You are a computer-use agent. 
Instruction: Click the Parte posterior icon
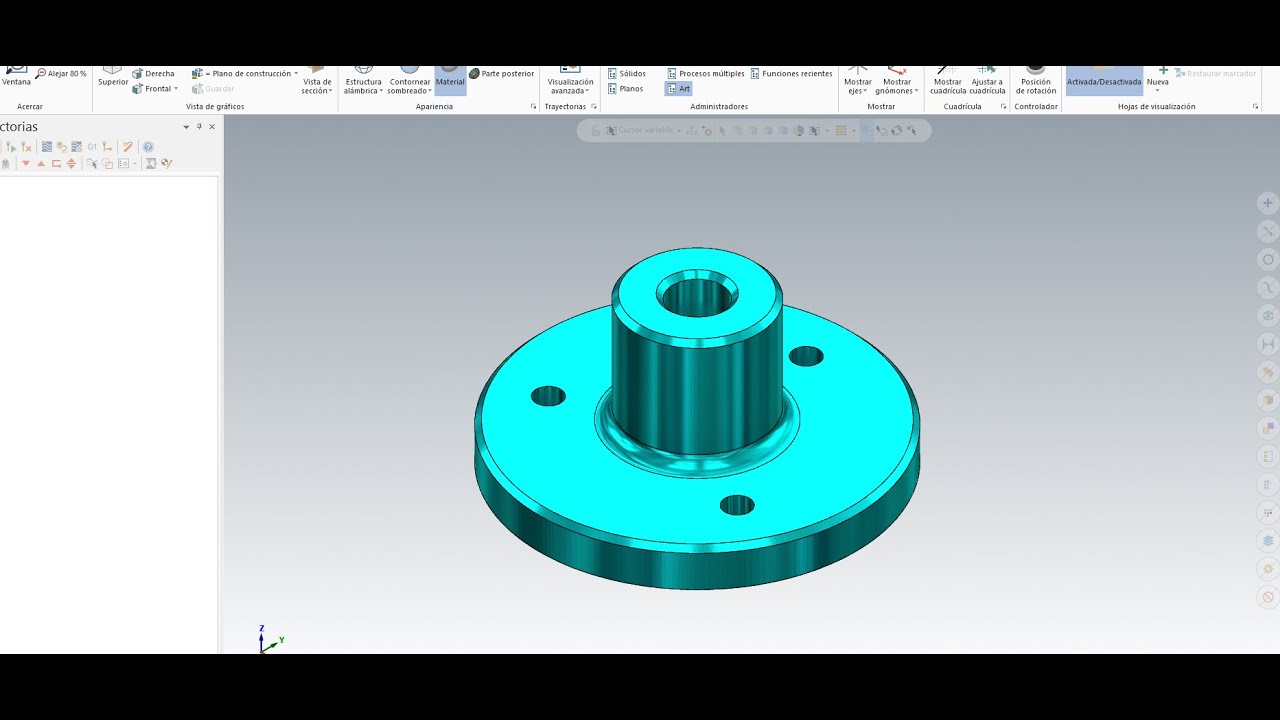point(474,73)
